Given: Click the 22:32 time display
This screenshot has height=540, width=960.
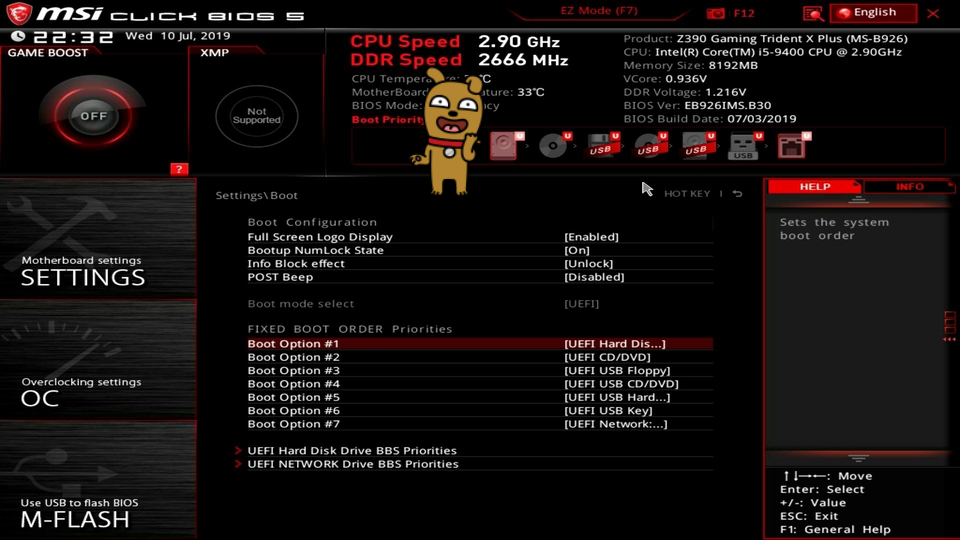Looking at the screenshot, I should [x=73, y=37].
